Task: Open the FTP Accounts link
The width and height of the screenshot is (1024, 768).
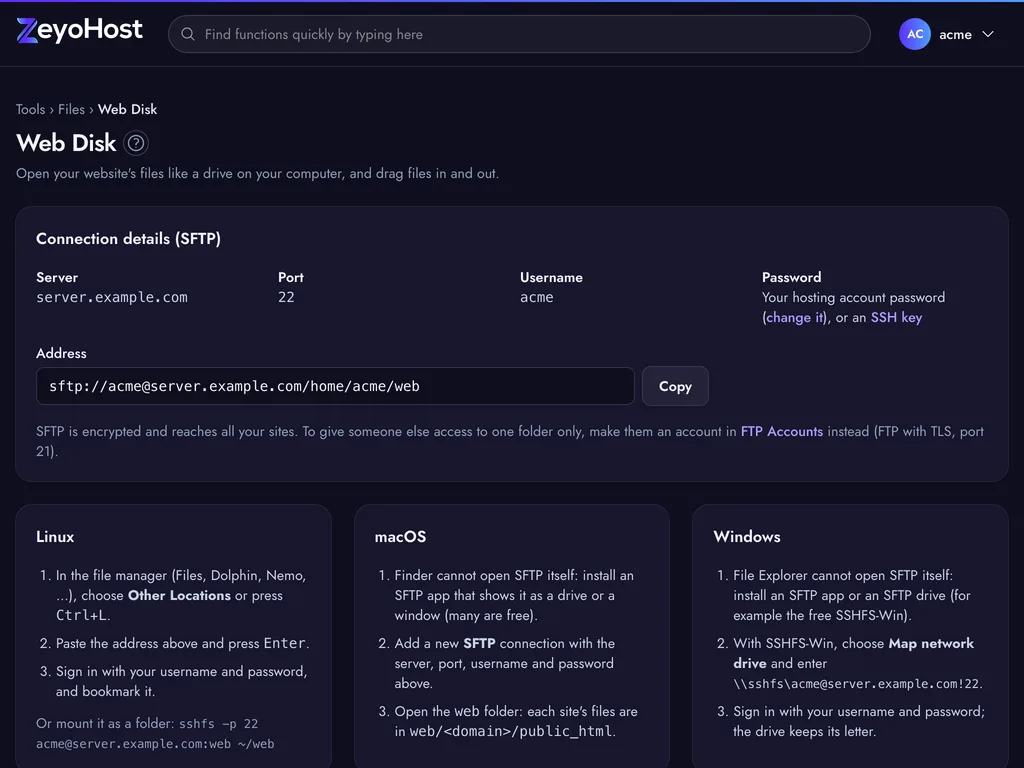Action: (782, 432)
